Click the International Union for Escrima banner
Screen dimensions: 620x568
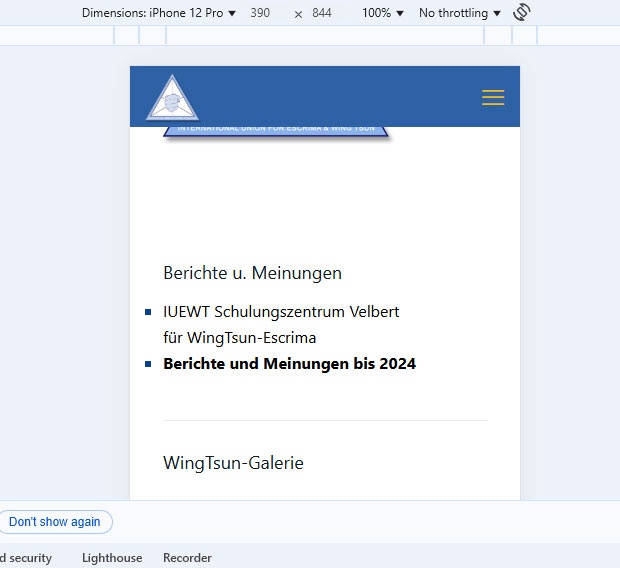pyautogui.click(x=276, y=131)
